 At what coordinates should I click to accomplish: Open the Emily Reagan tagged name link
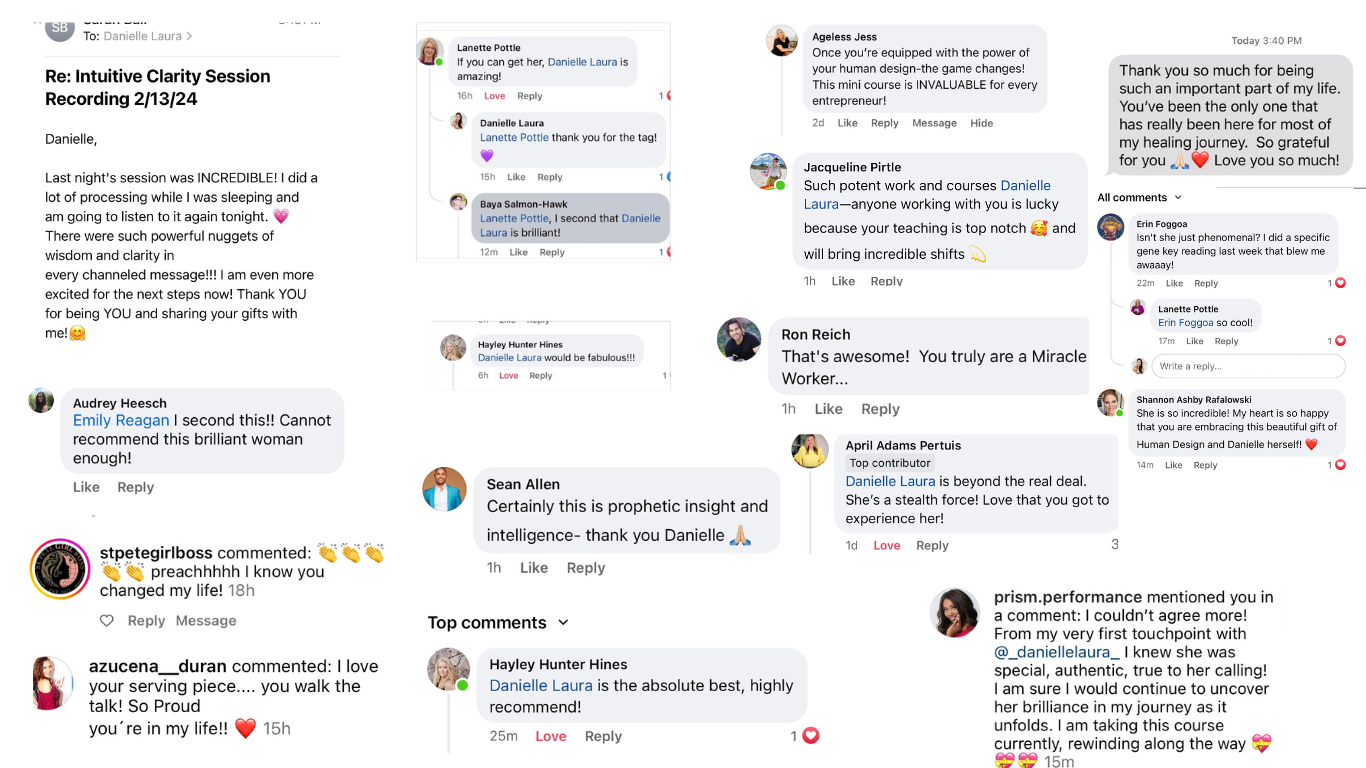[x=121, y=421]
